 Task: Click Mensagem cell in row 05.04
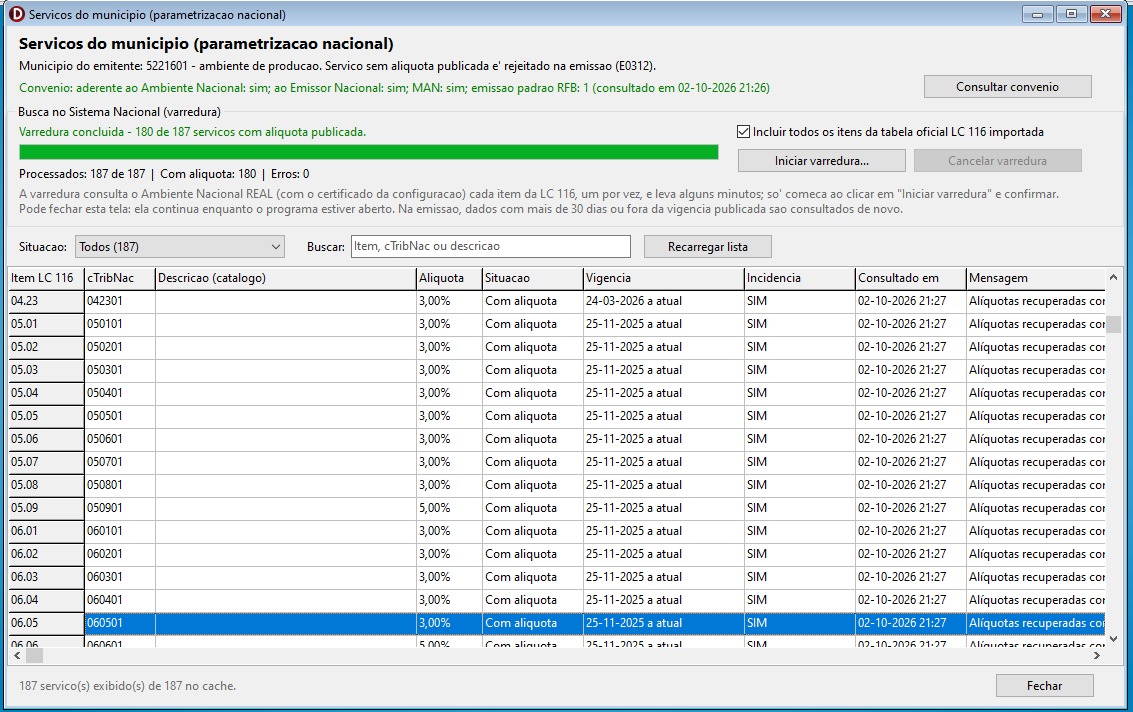coord(1035,393)
